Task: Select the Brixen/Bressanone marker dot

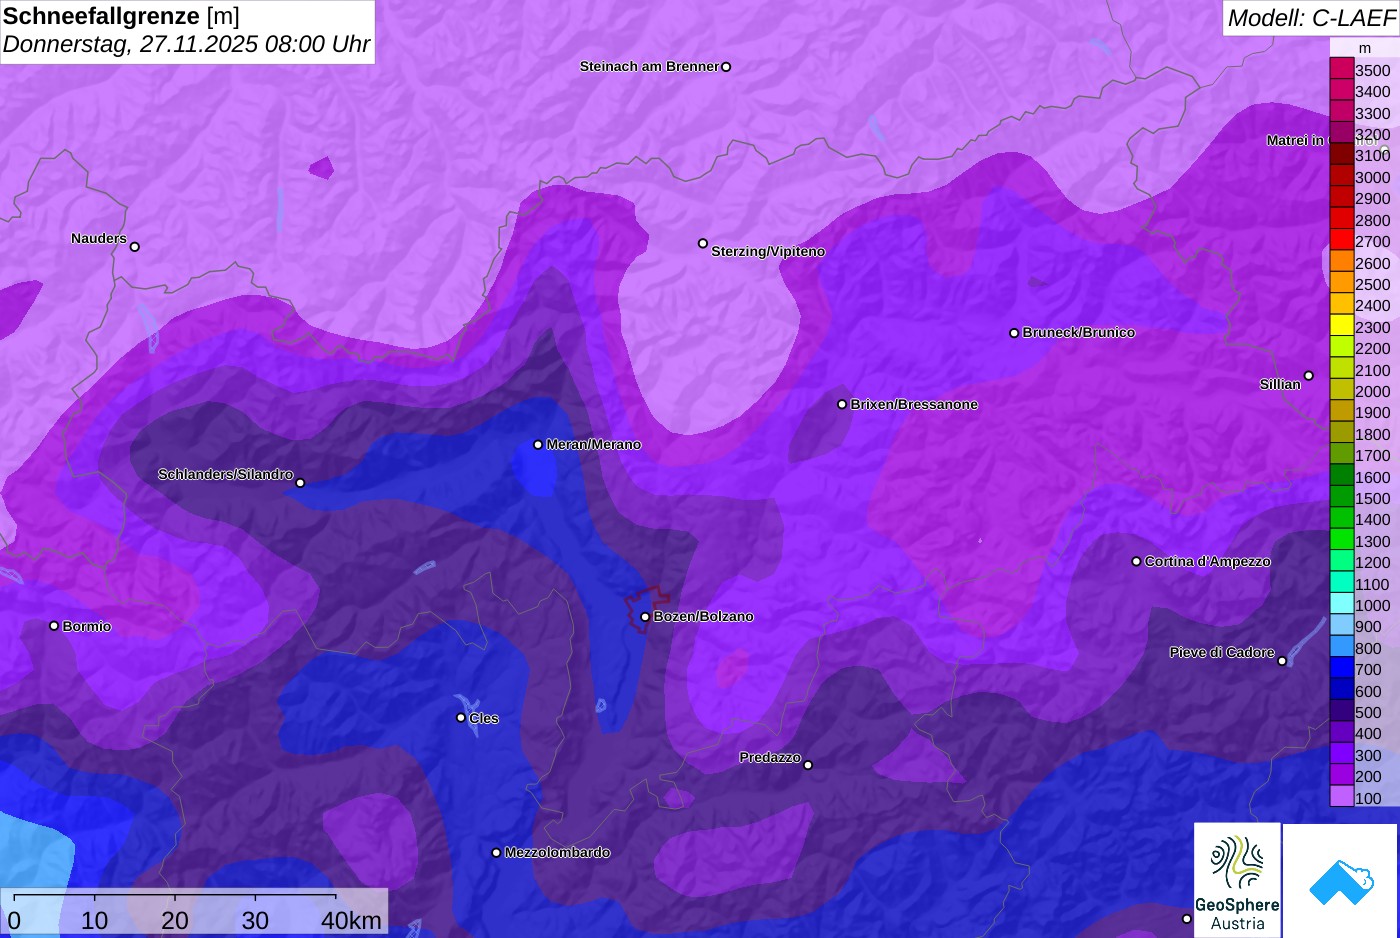Action: click(842, 404)
